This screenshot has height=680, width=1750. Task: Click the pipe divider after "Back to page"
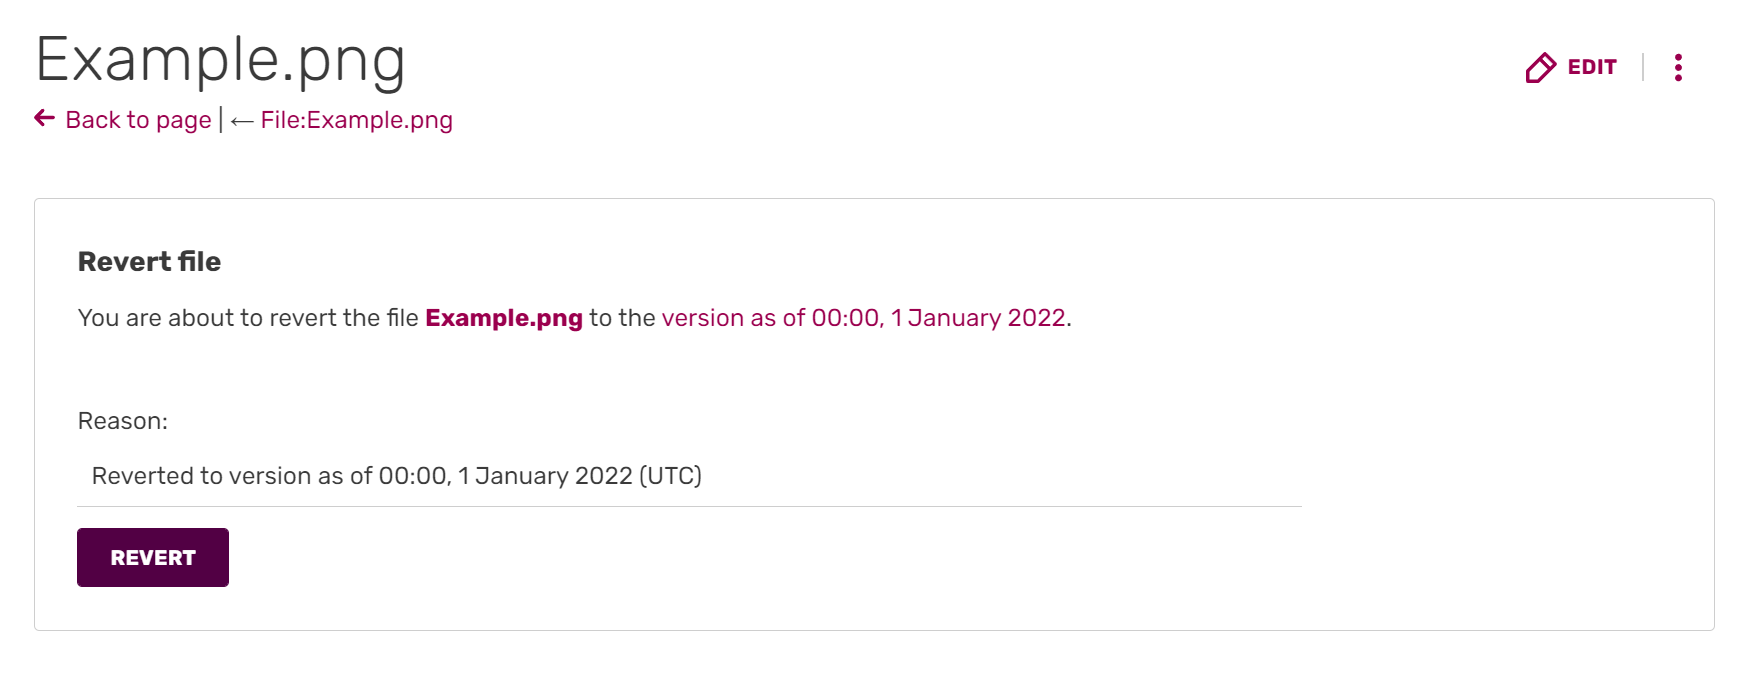[221, 120]
